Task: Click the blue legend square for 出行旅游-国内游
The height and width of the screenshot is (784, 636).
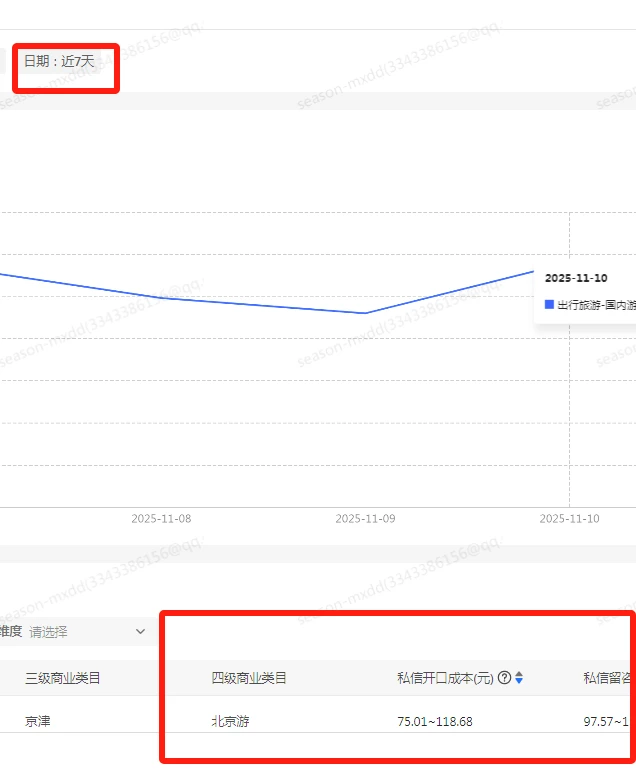Action: click(x=549, y=304)
